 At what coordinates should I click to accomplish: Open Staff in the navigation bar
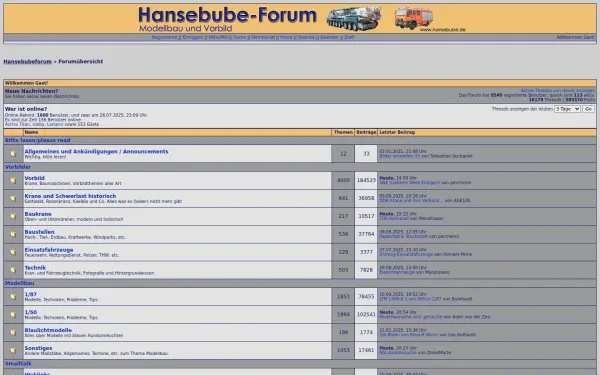click(x=349, y=37)
